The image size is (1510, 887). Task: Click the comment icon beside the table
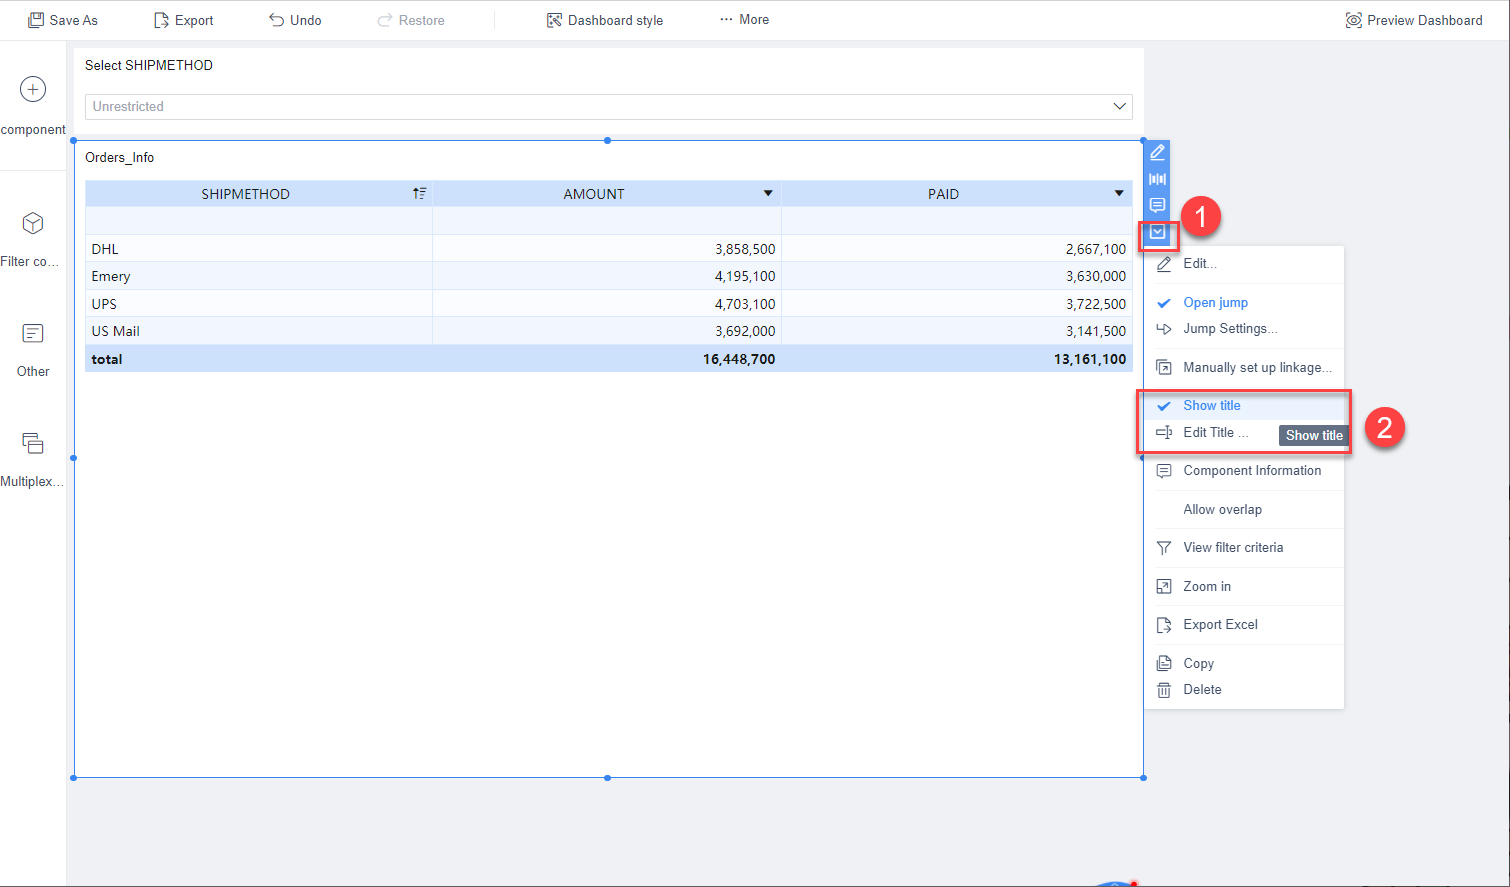click(1157, 205)
